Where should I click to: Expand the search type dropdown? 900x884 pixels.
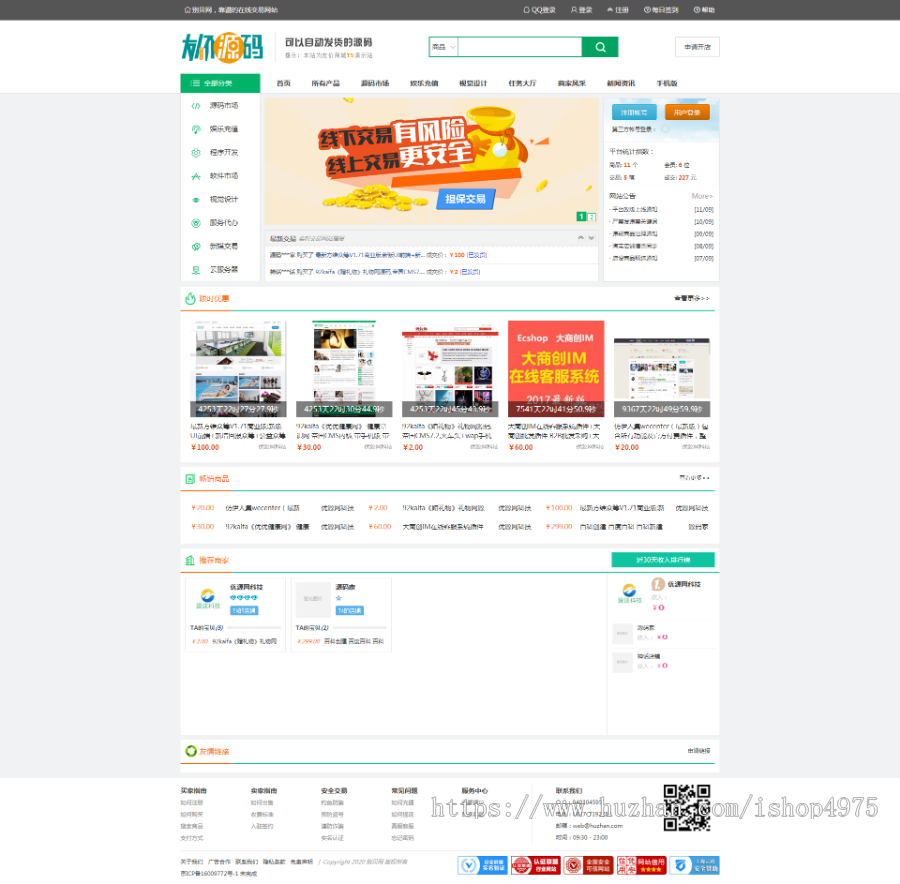tap(443, 47)
